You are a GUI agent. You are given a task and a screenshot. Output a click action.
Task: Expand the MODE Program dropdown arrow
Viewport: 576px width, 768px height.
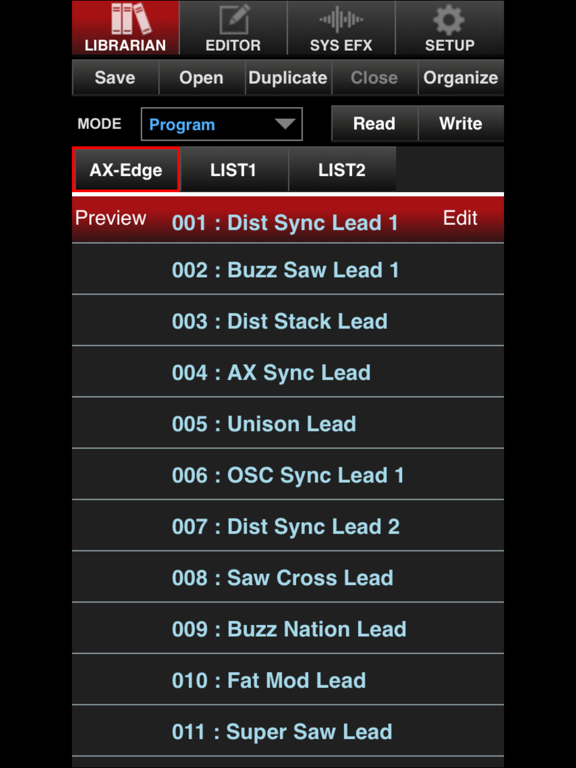point(285,124)
